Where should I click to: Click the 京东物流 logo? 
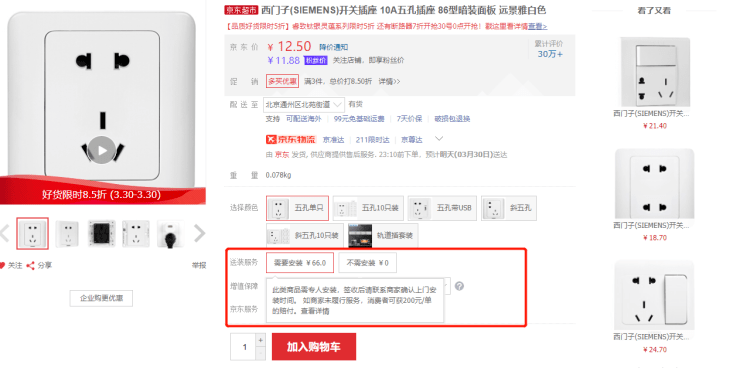pos(290,140)
